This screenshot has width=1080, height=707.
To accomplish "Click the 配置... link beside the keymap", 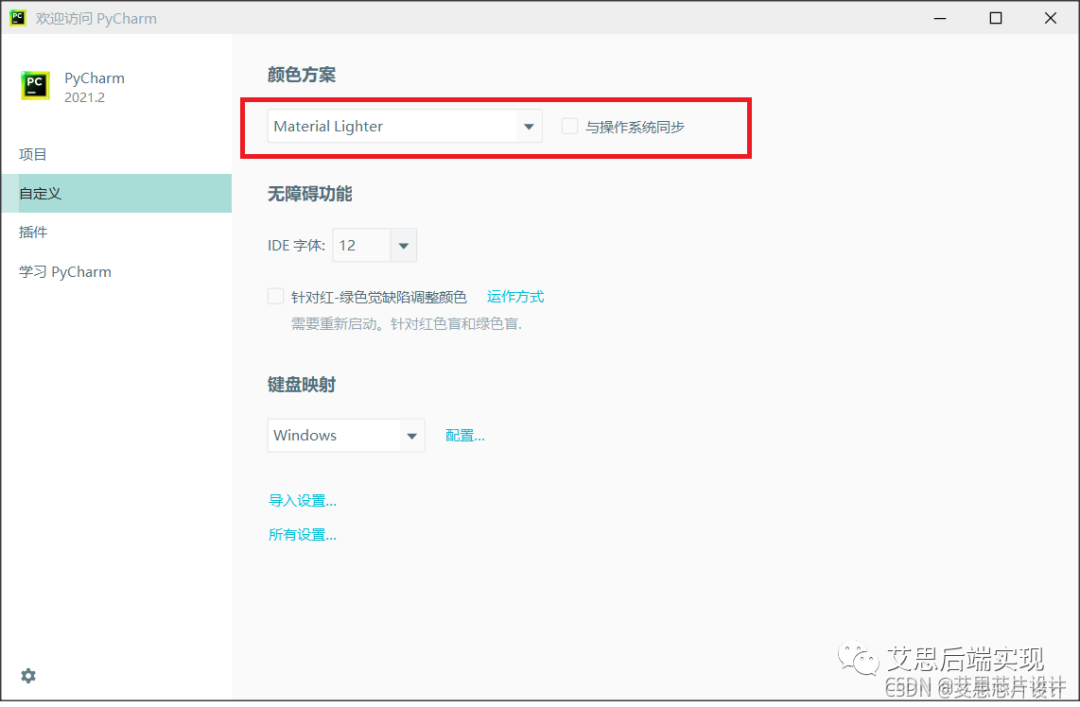I will (x=465, y=436).
